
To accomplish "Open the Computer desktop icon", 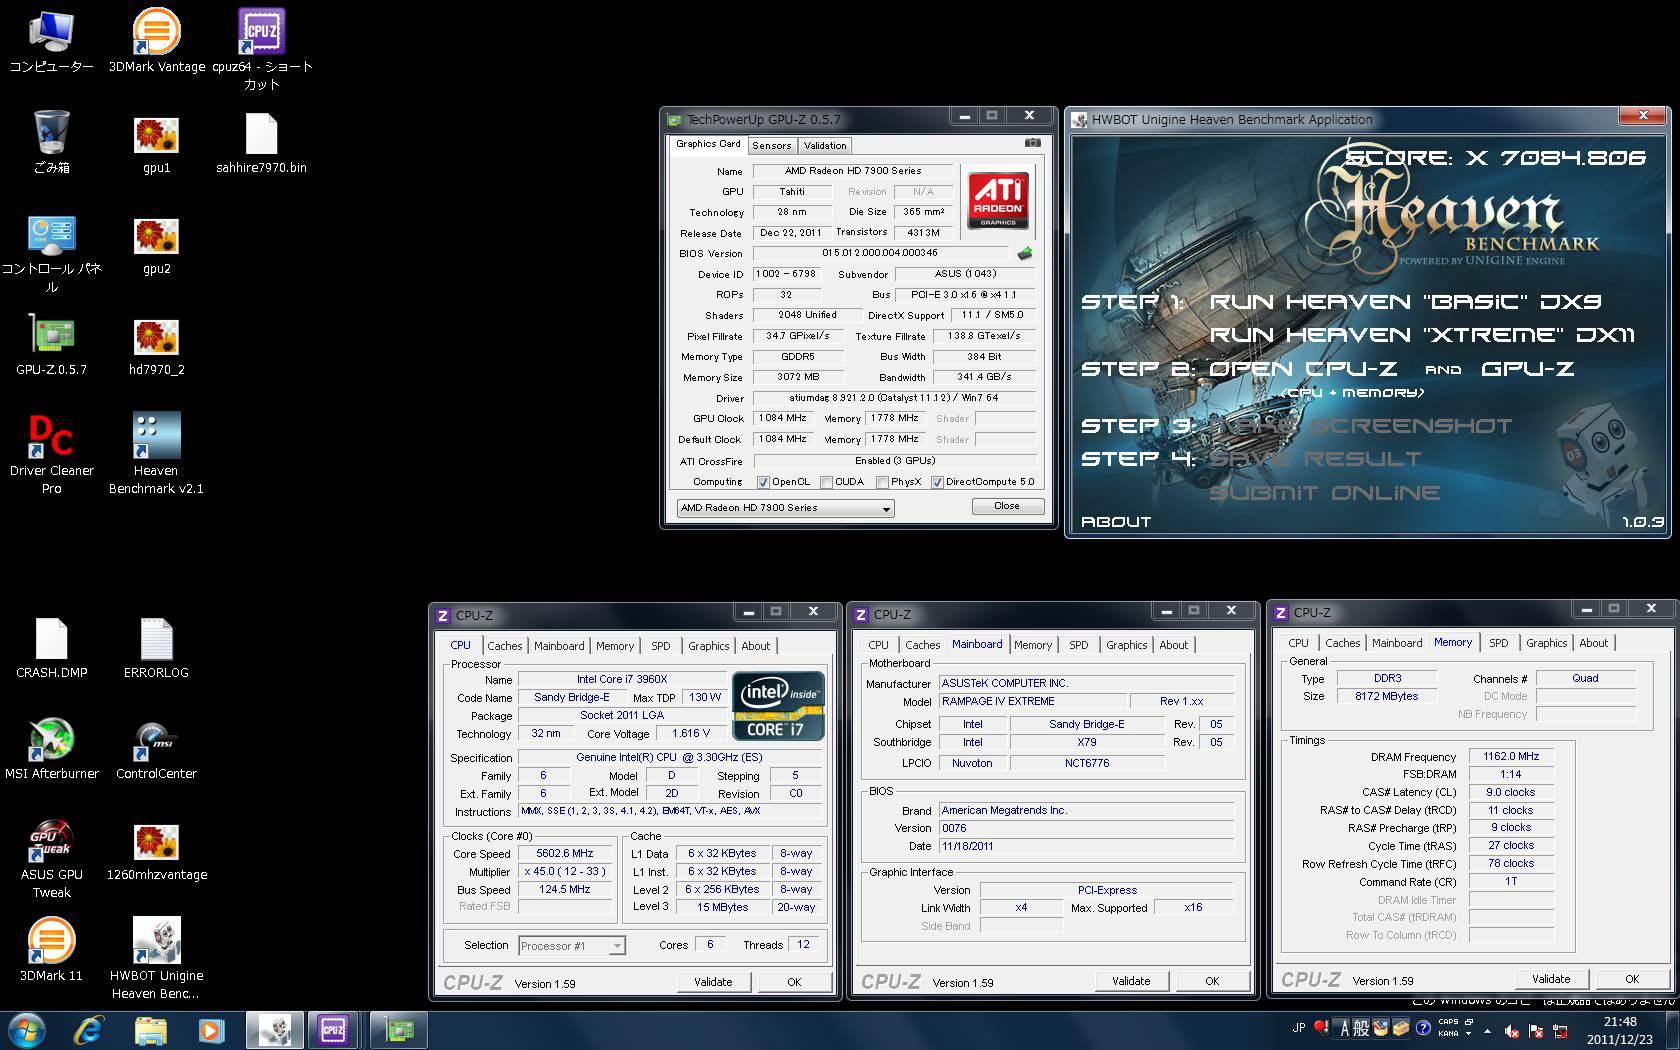I will click(x=51, y=40).
